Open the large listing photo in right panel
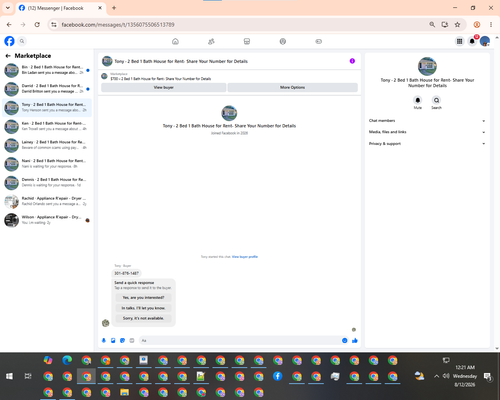Screen dimensions: 500x400 [x=427, y=66]
